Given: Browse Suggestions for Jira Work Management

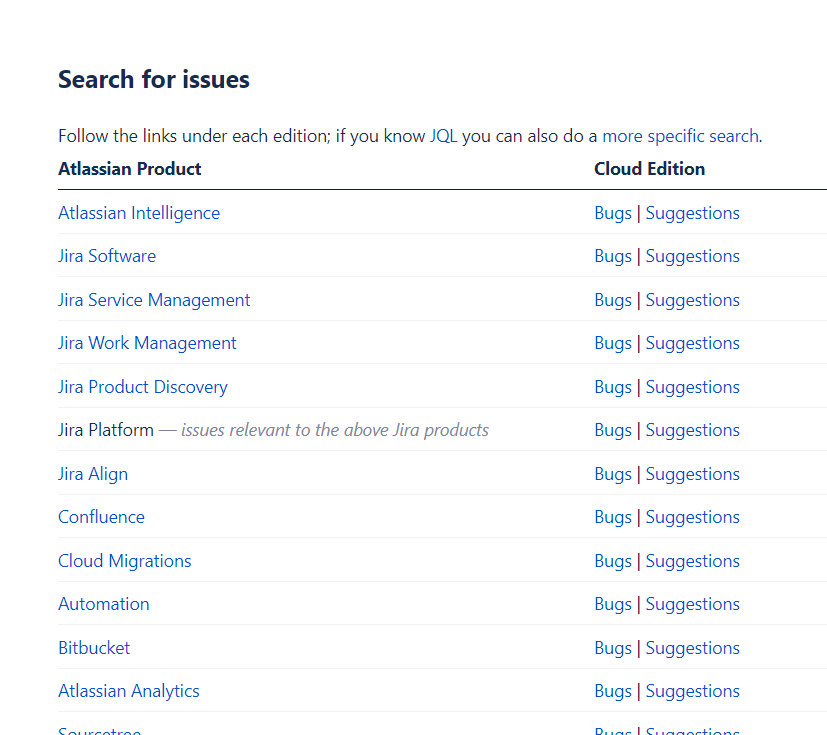Looking at the screenshot, I should coord(693,343).
